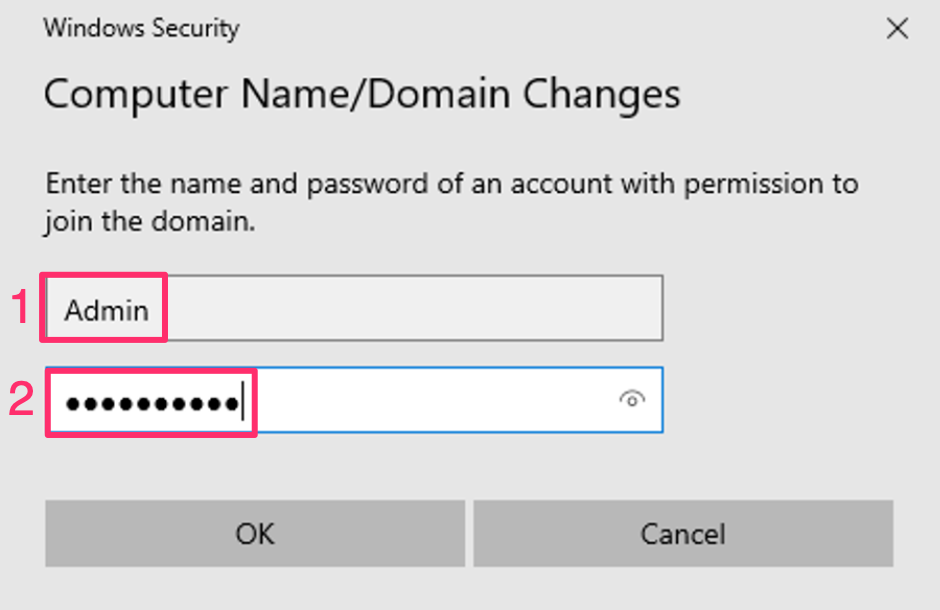Click the OK button
Screen dimensions: 940x610
click(255, 534)
